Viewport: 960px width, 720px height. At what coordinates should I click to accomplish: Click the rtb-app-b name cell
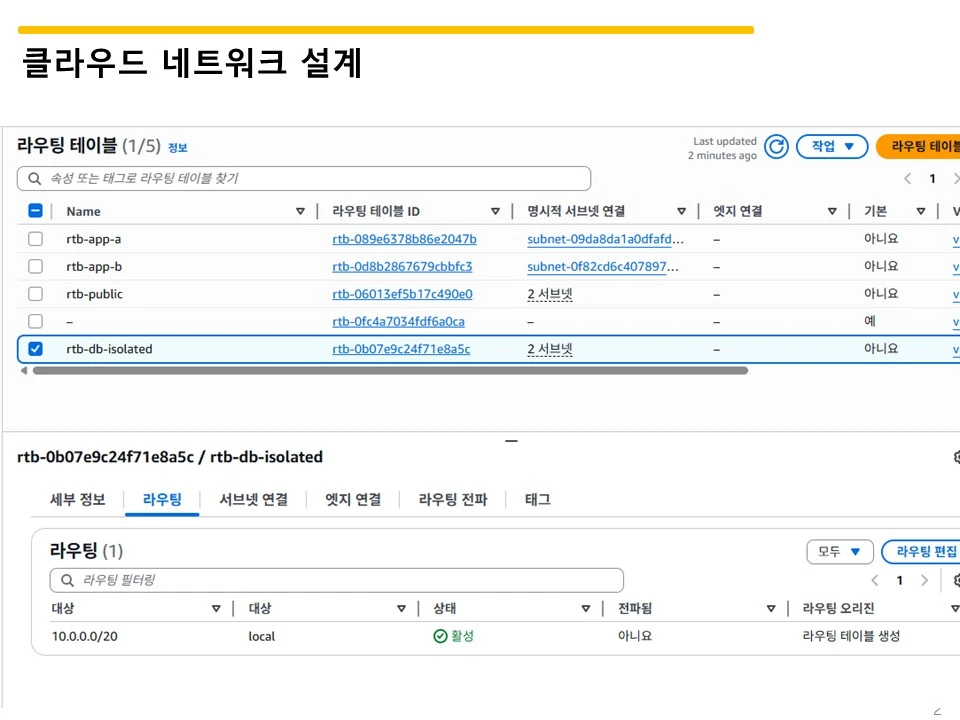click(94, 266)
